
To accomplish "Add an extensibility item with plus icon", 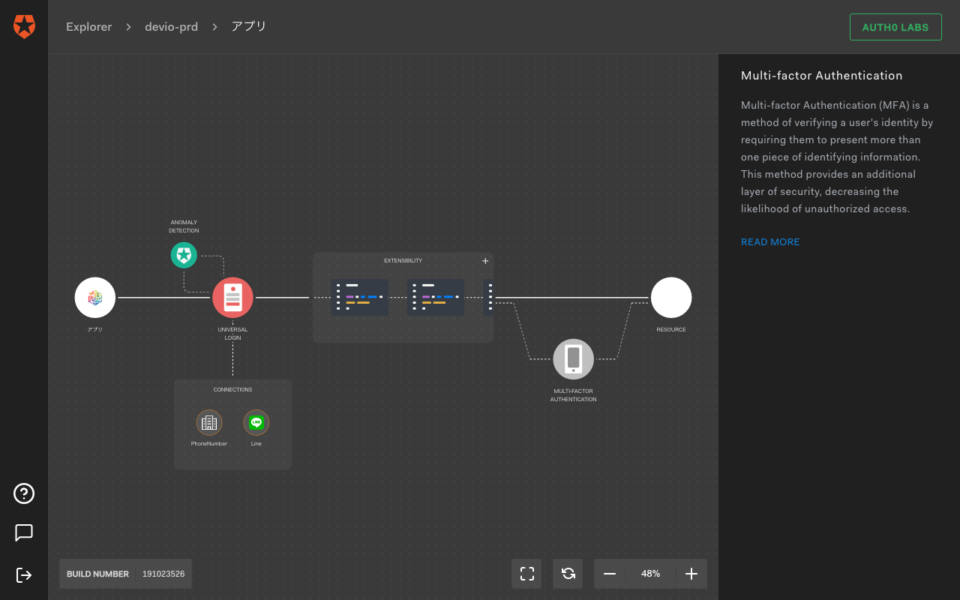I will tap(485, 261).
